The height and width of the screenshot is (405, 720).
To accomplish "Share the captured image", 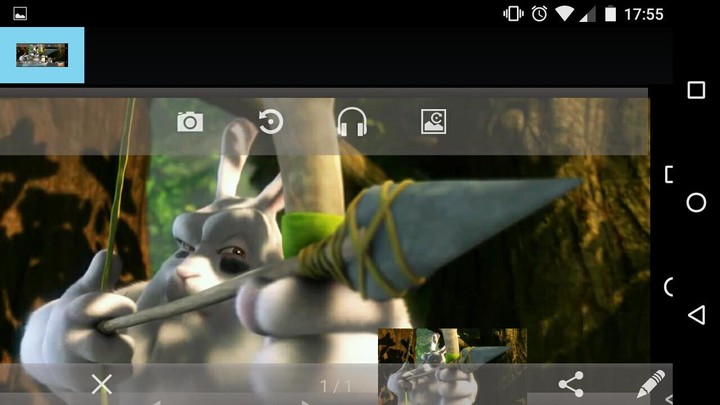I will tap(571, 384).
